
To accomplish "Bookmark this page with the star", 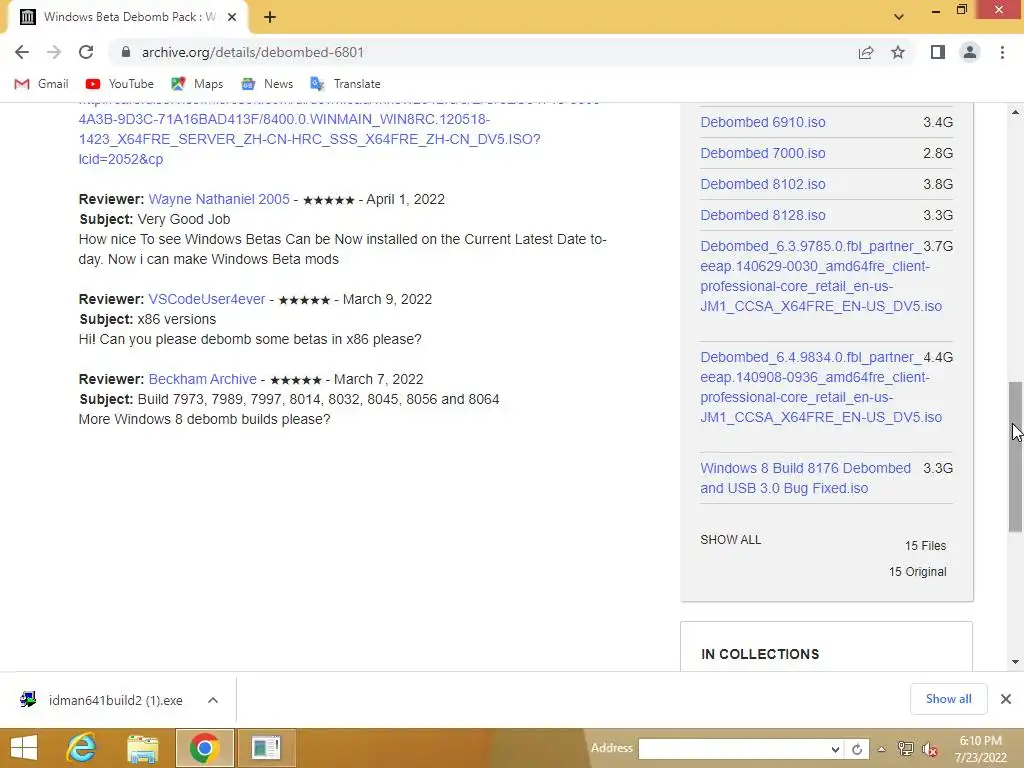I will click(x=898, y=52).
